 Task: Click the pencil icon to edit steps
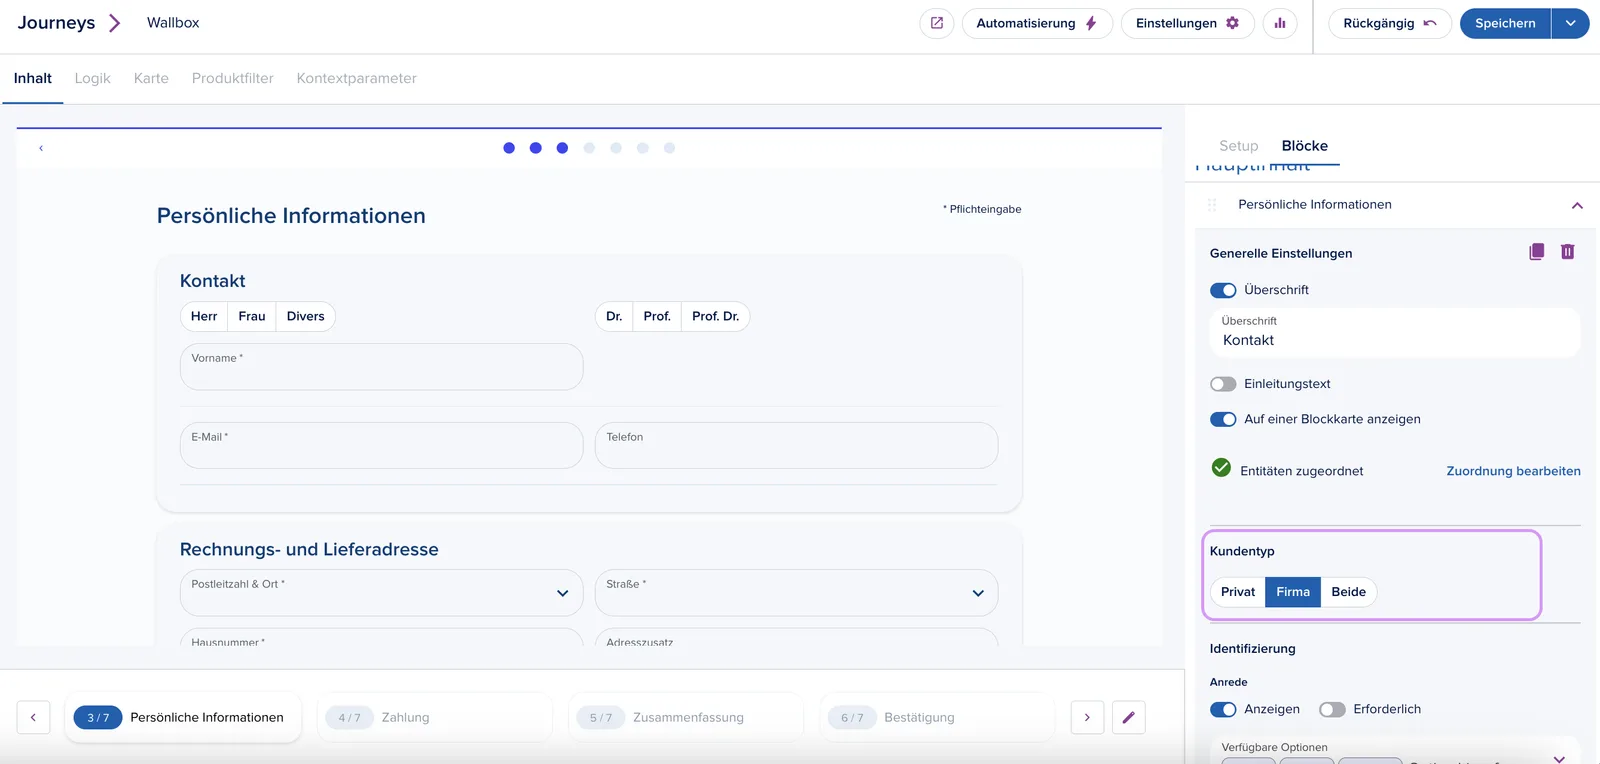(x=1129, y=717)
